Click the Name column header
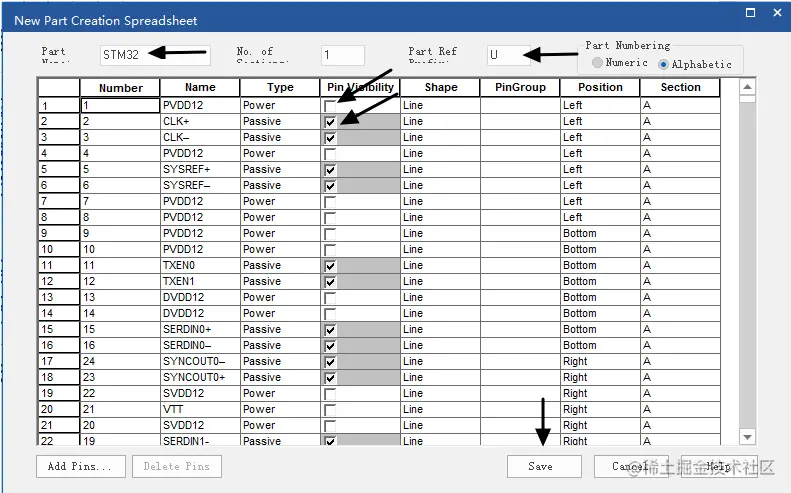Screen dimensions: 791x493 [200, 88]
